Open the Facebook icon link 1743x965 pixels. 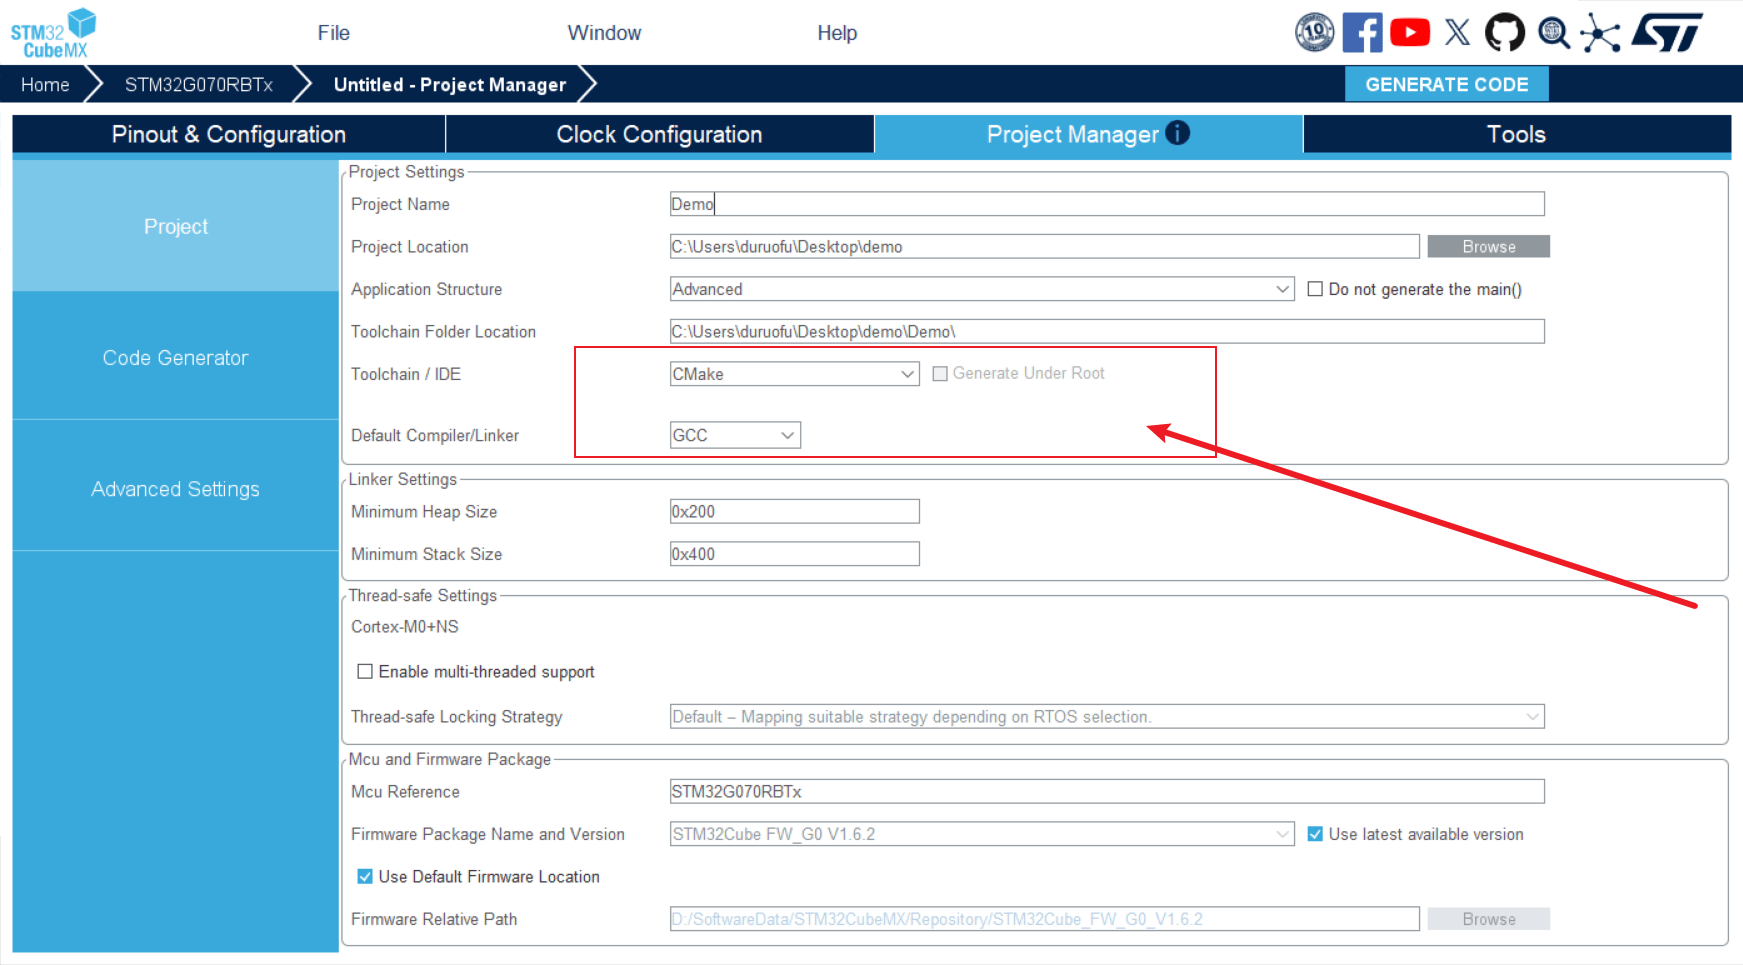click(1362, 33)
